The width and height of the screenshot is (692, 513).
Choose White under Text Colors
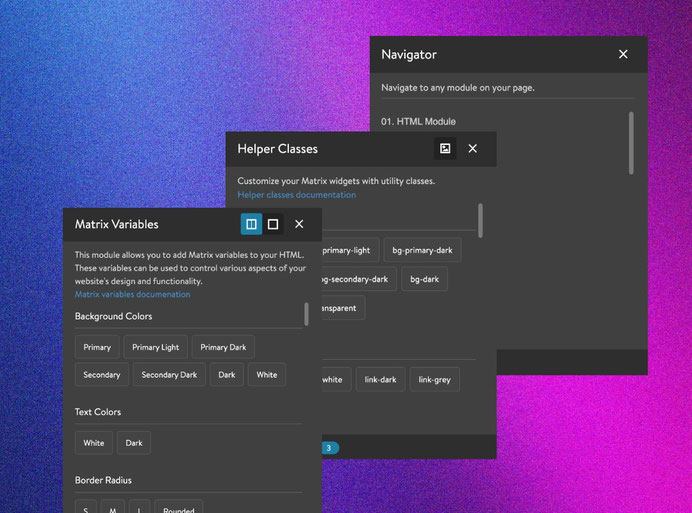[93, 443]
